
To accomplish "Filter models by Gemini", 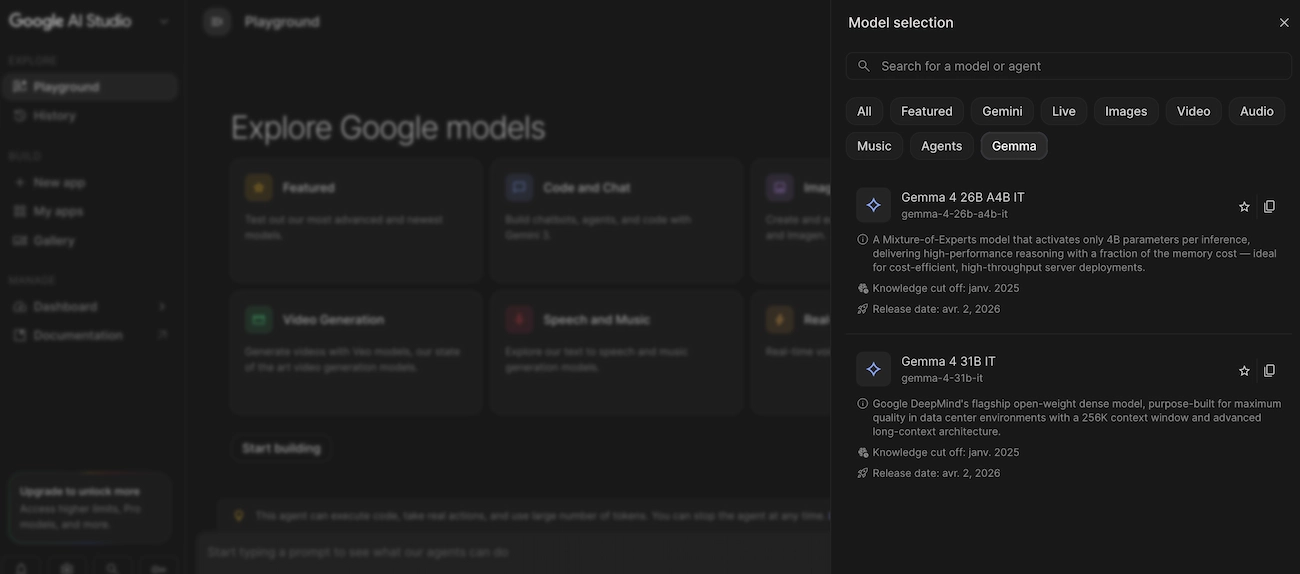I will [1002, 111].
